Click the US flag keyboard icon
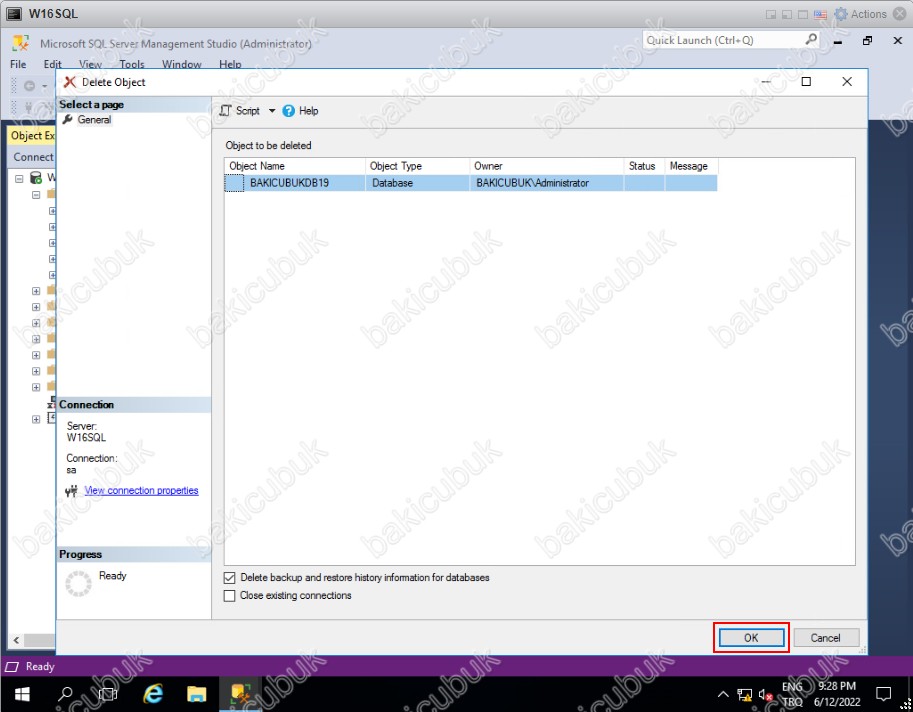This screenshot has height=712, width=913. click(x=820, y=15)
